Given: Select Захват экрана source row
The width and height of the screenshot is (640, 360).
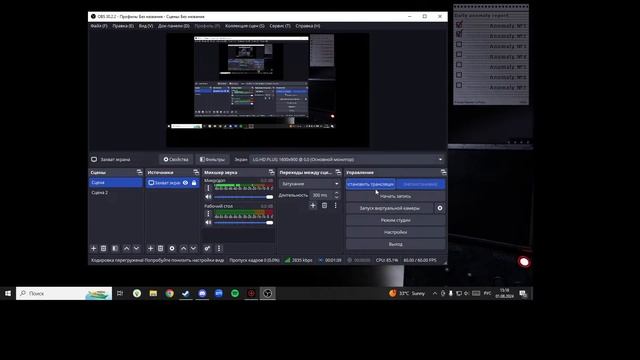Looking at the screenshot, I should [x=173, y=183].
